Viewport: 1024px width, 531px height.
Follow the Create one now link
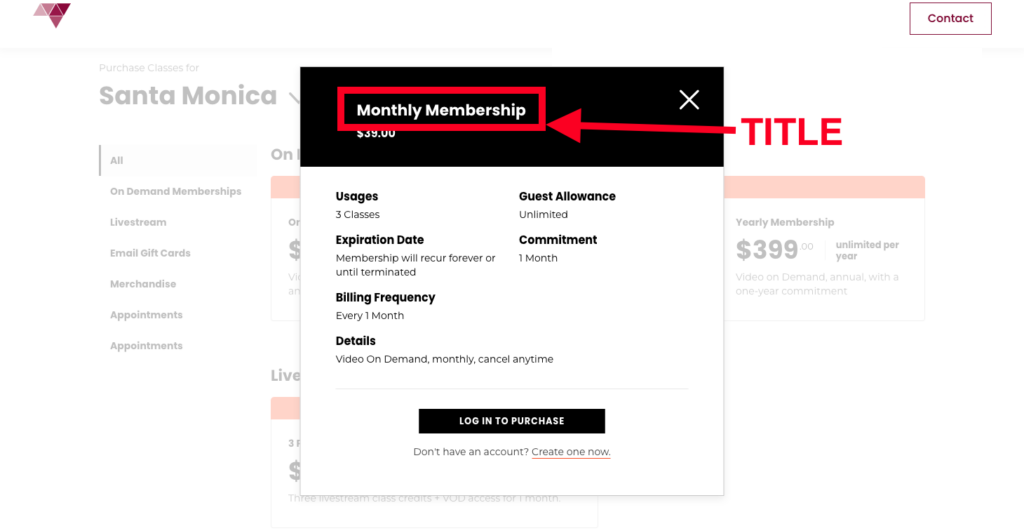point(570,452)
